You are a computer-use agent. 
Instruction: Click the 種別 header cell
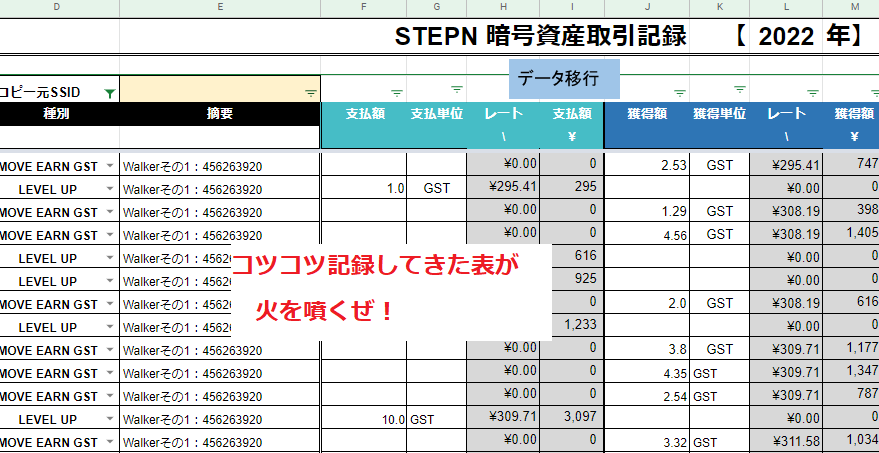59,114
